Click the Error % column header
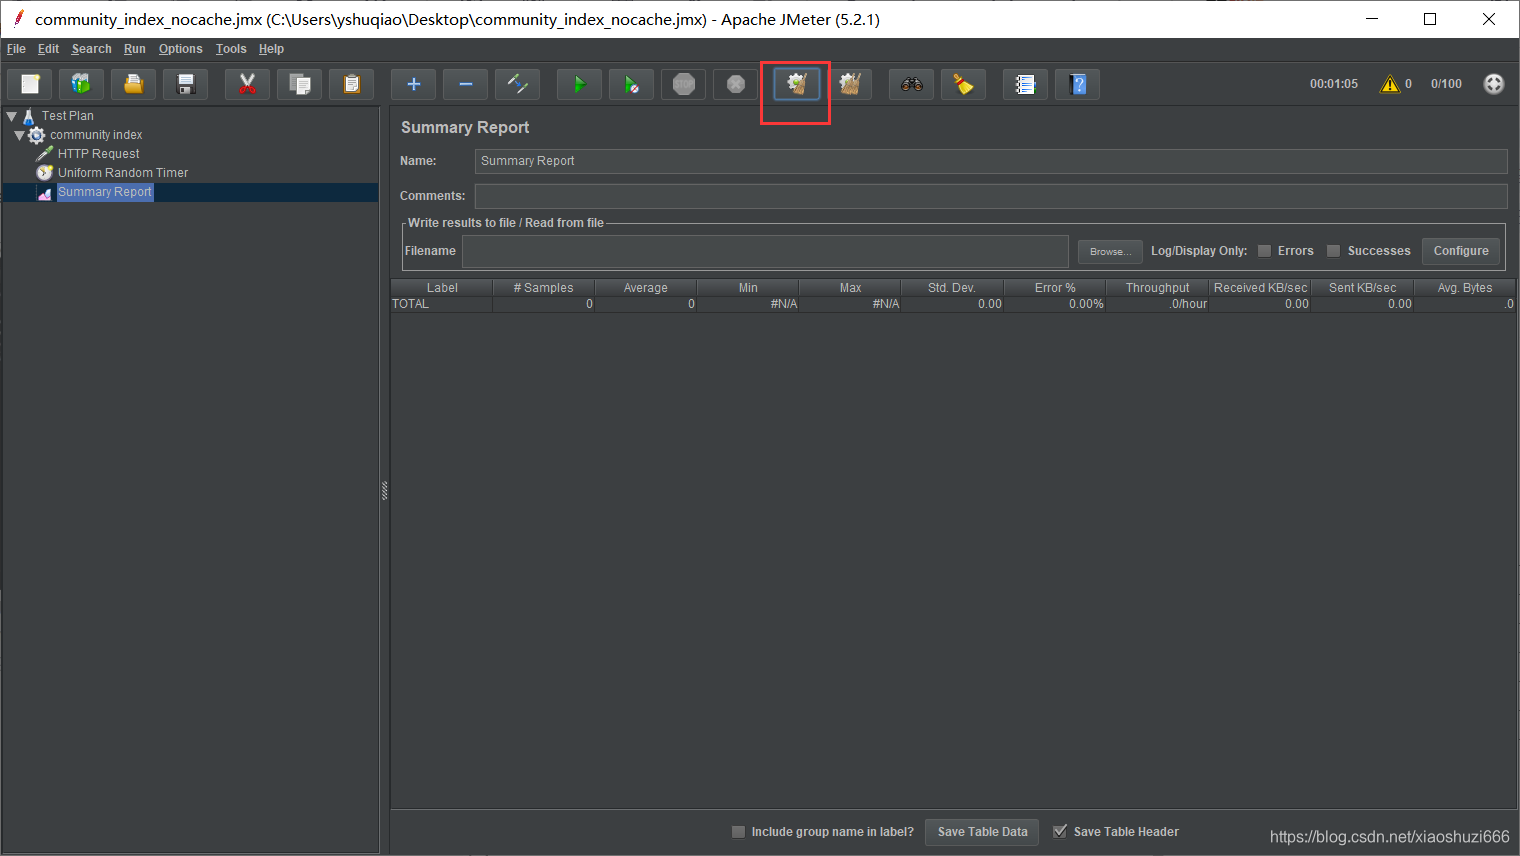1520x856 pixels. pos(1055,288)
